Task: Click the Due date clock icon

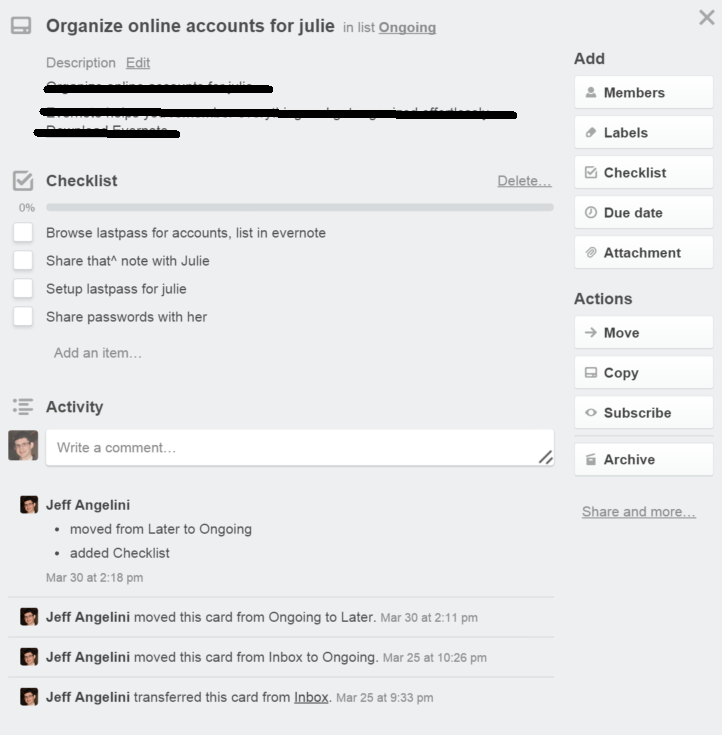Action: pyautogui.click(x=590, y=213)
